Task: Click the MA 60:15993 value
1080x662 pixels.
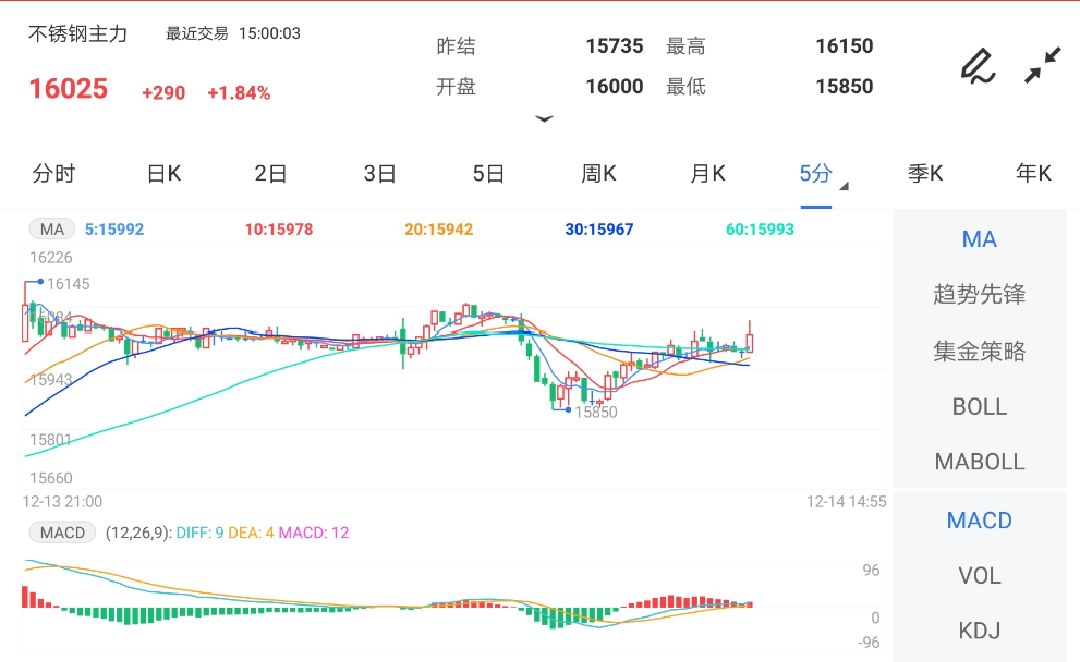Action: (760, 229)
